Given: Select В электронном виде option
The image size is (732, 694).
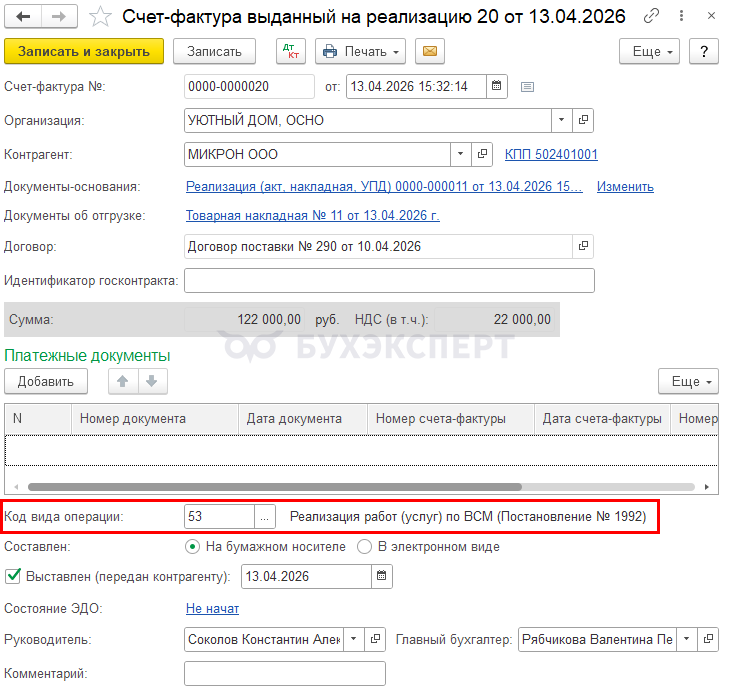Looking at the screenshot, I should [366, 547].
